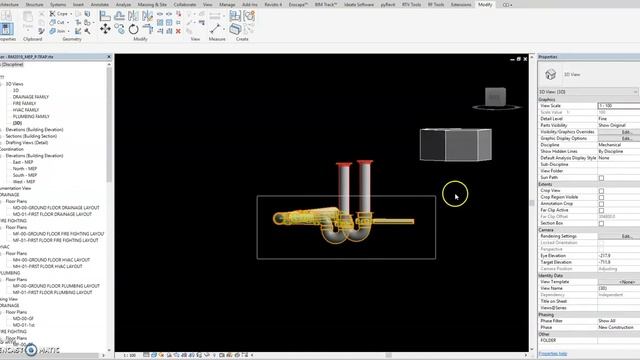Click the Create Assembly icon
The height and width of the screenshot is (360, 640).
tap(235, 16)
